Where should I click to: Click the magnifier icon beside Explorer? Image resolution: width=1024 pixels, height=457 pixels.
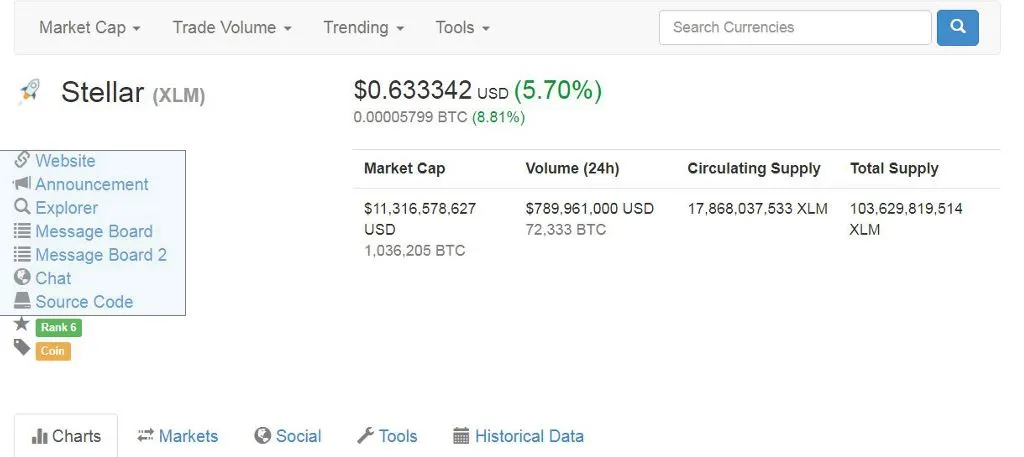[x=22, y=207]
